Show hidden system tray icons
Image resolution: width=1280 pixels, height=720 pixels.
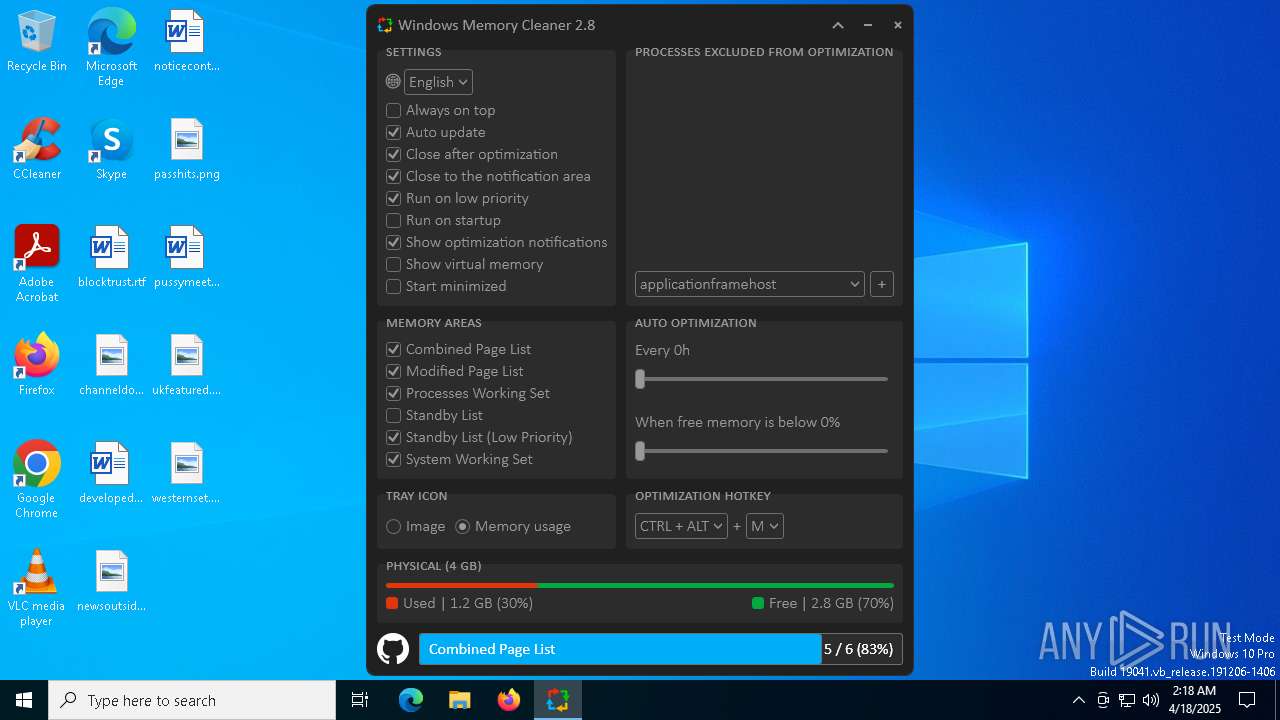tap(1078, 700)
